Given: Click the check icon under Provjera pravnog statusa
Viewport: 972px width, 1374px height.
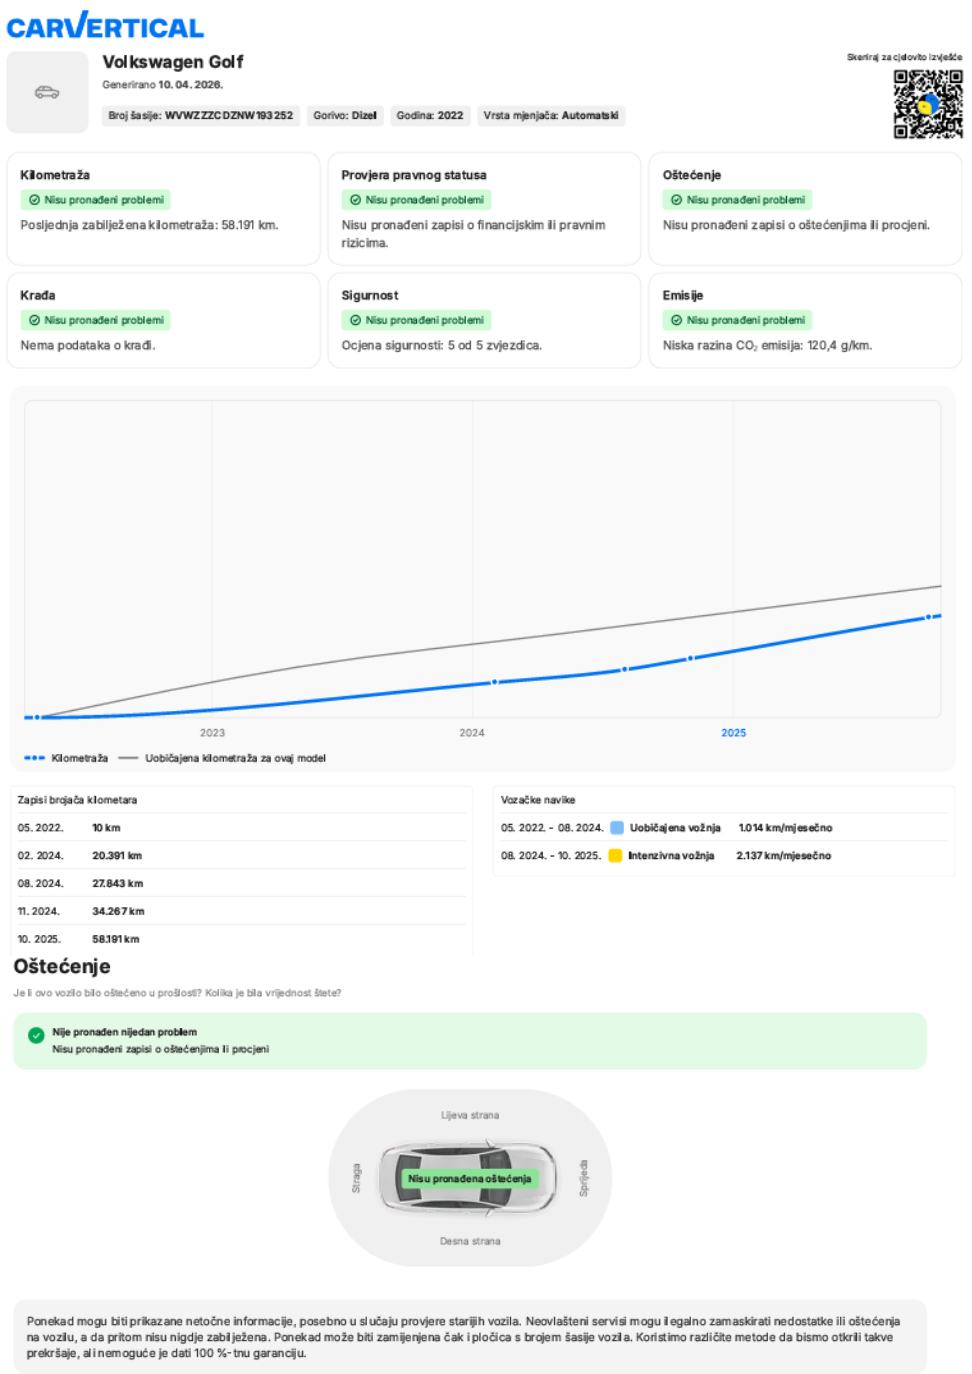Looking at the screenshot, I should click(356, 200).
